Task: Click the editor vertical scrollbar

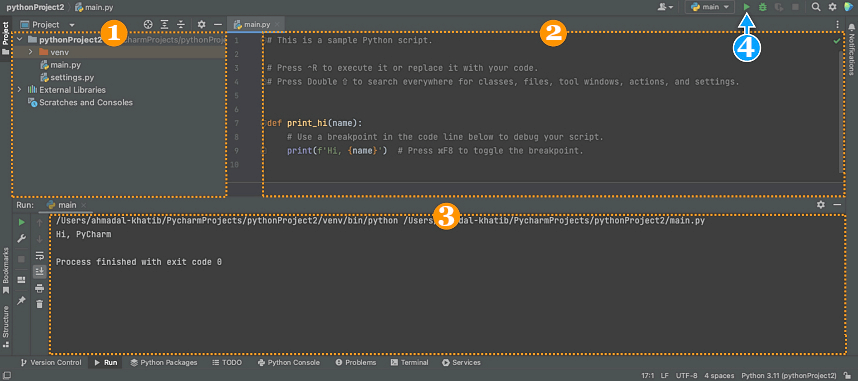Action: click(841, 111)
